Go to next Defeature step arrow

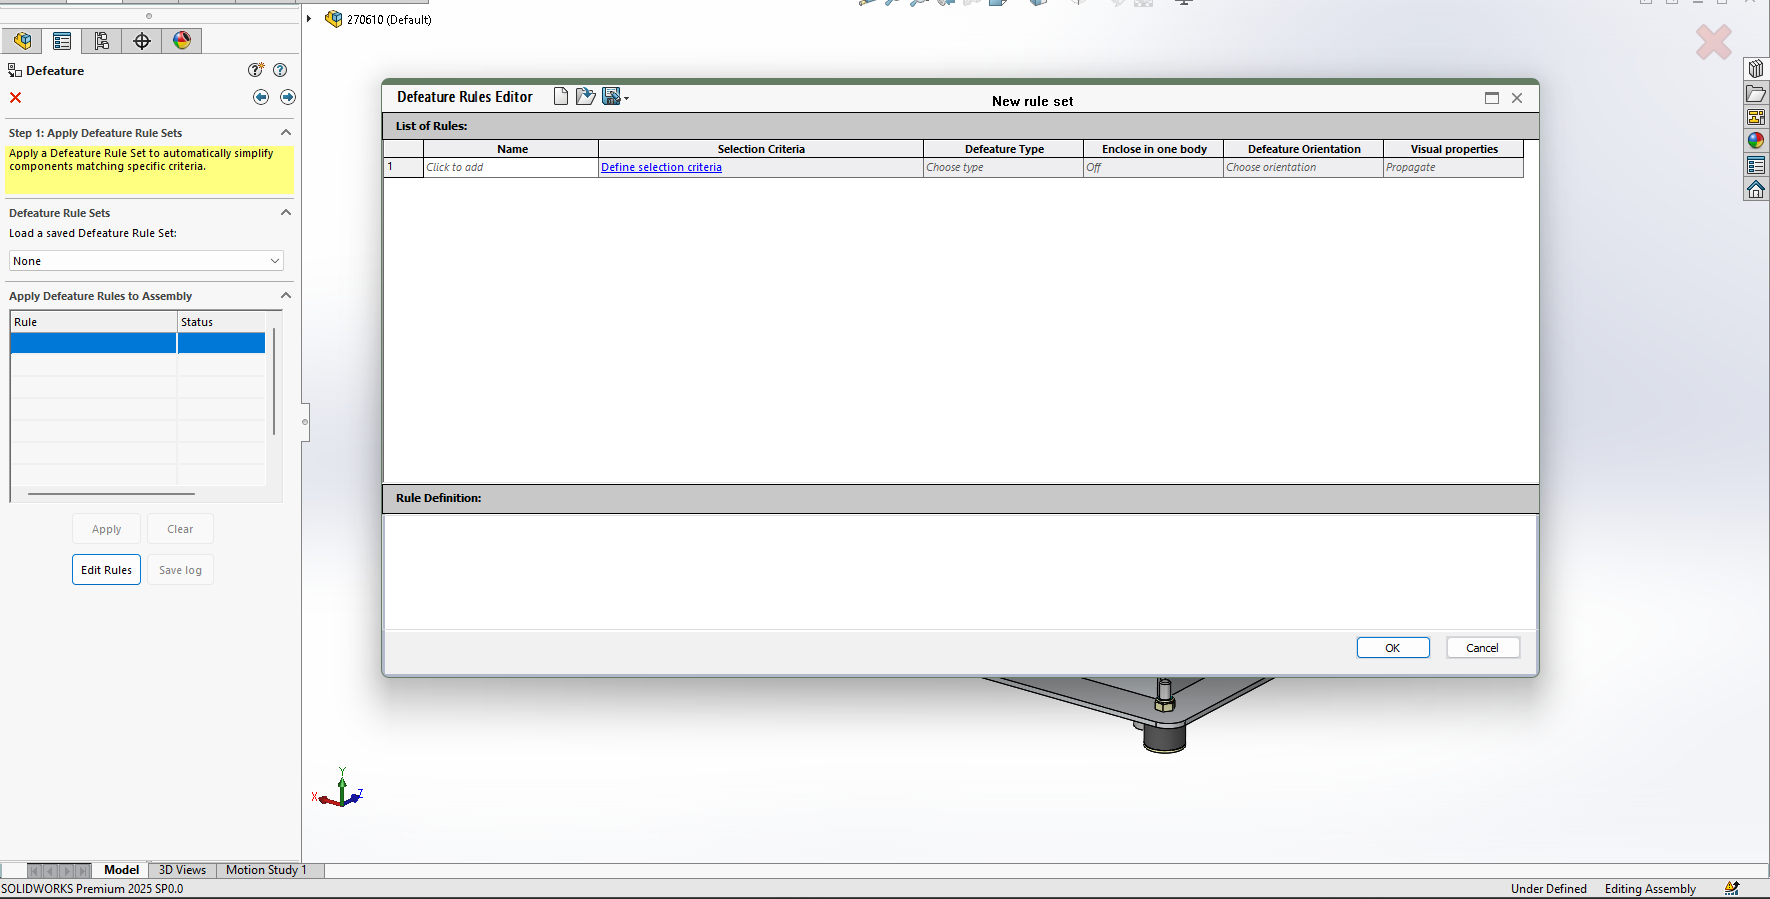click(x=288, y=97)
